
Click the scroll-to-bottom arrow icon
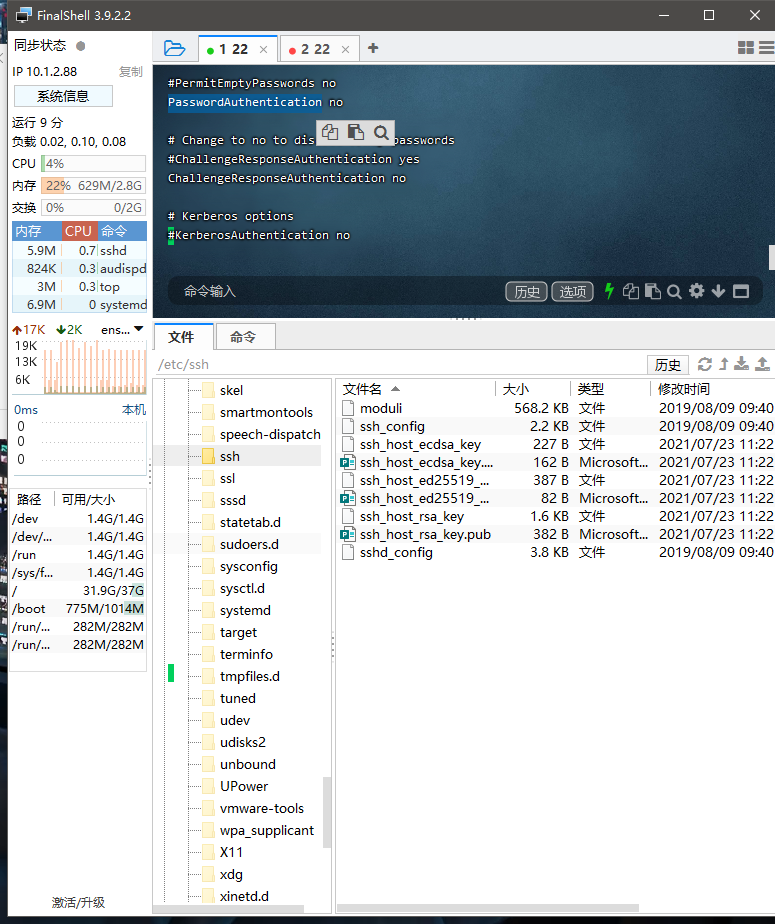(x=718, y=291)
